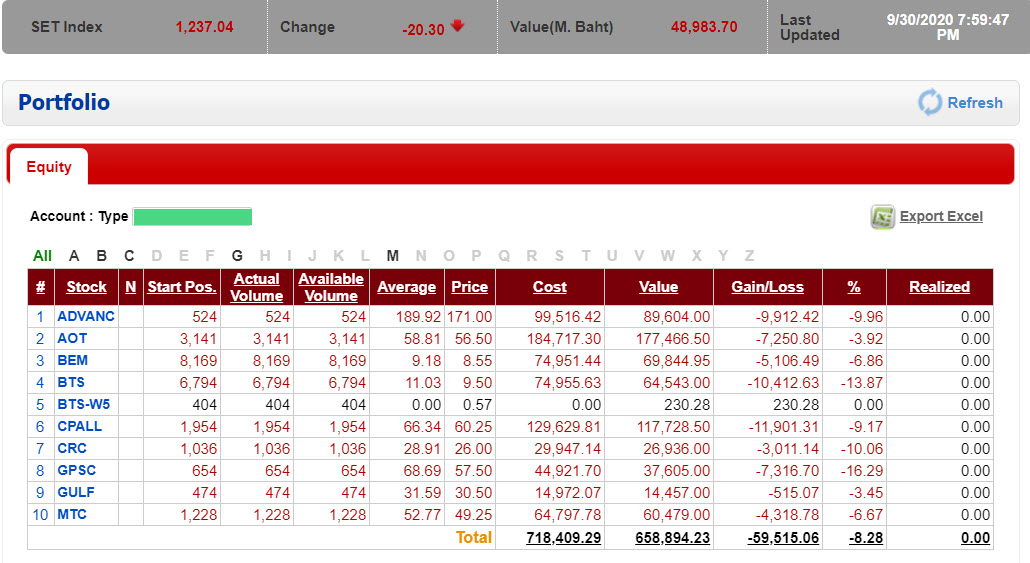1030x563 pixels.
Task: Sort by Gain/Loss column header
Action: (767, 287)
